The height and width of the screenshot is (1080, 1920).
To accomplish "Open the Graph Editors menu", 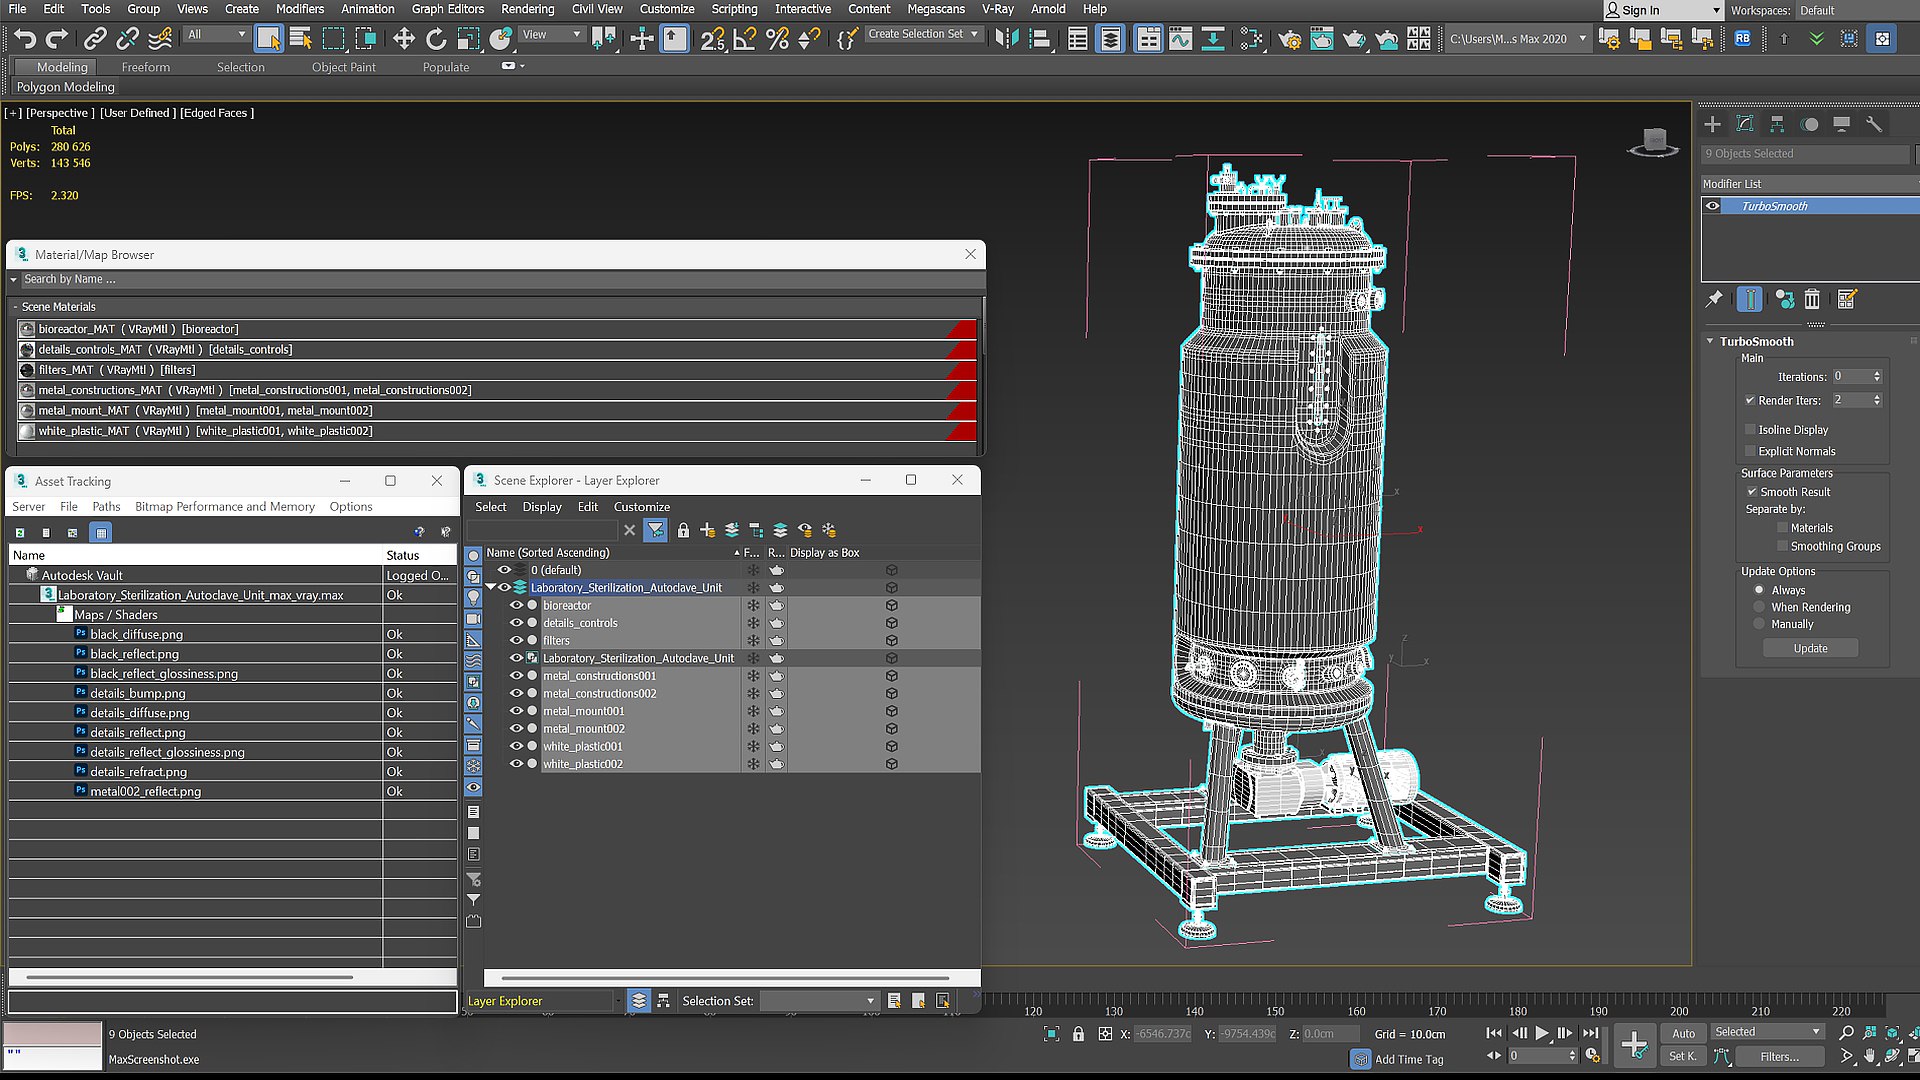I will (x=448, y=9).
